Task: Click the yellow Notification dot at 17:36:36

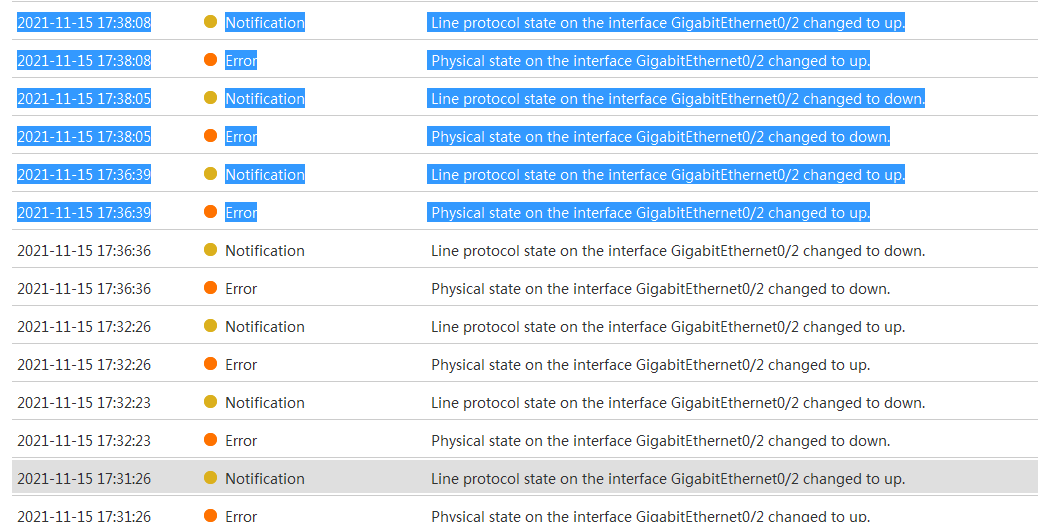Action: [x=210, y=250]
